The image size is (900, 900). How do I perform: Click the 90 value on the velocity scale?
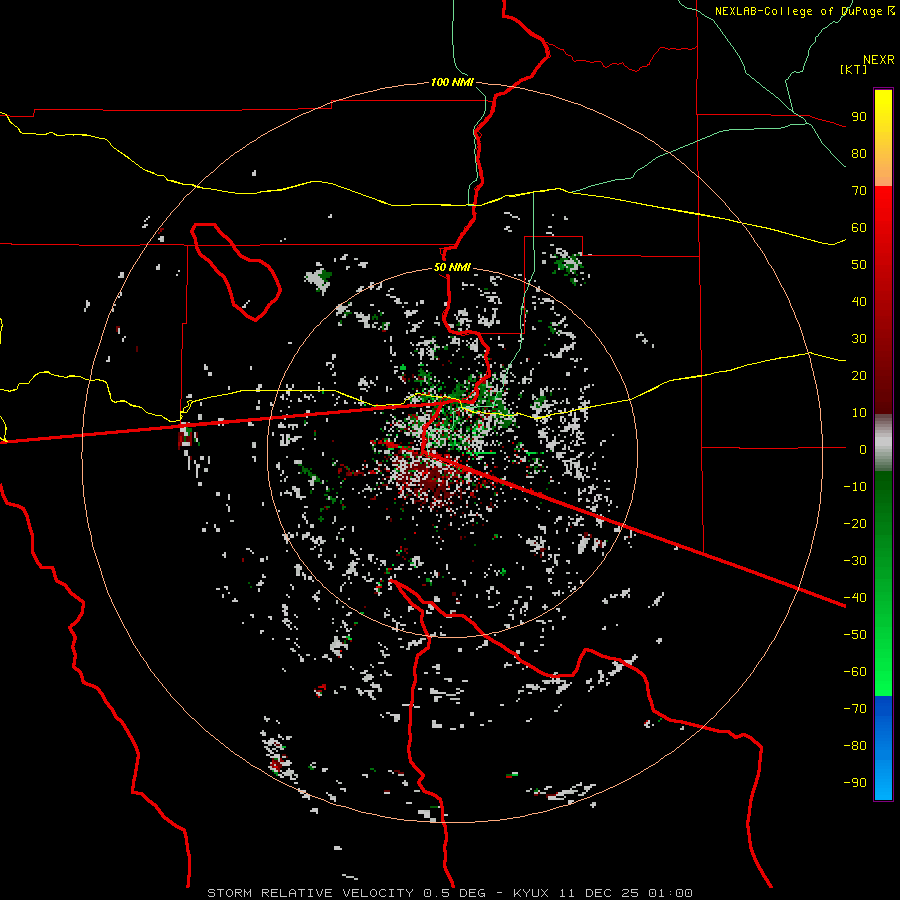[x=859, y=117]
